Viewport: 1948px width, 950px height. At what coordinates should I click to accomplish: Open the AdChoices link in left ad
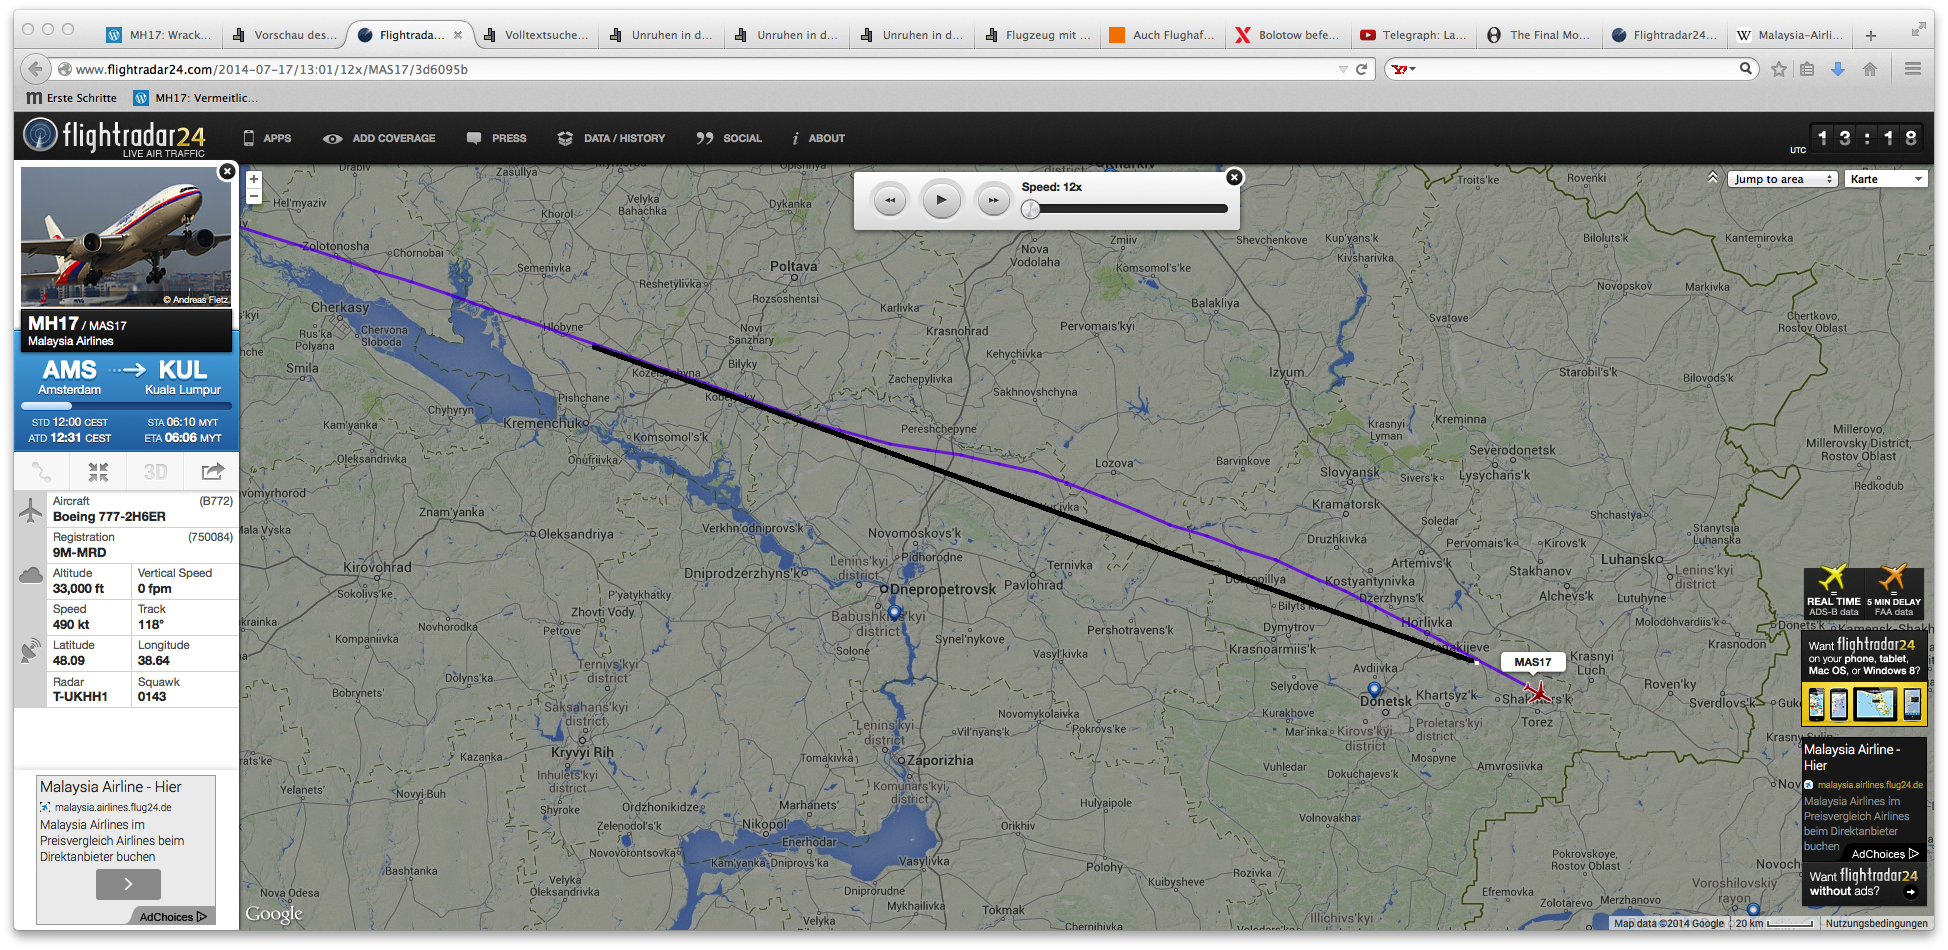(x=172, y=917)
